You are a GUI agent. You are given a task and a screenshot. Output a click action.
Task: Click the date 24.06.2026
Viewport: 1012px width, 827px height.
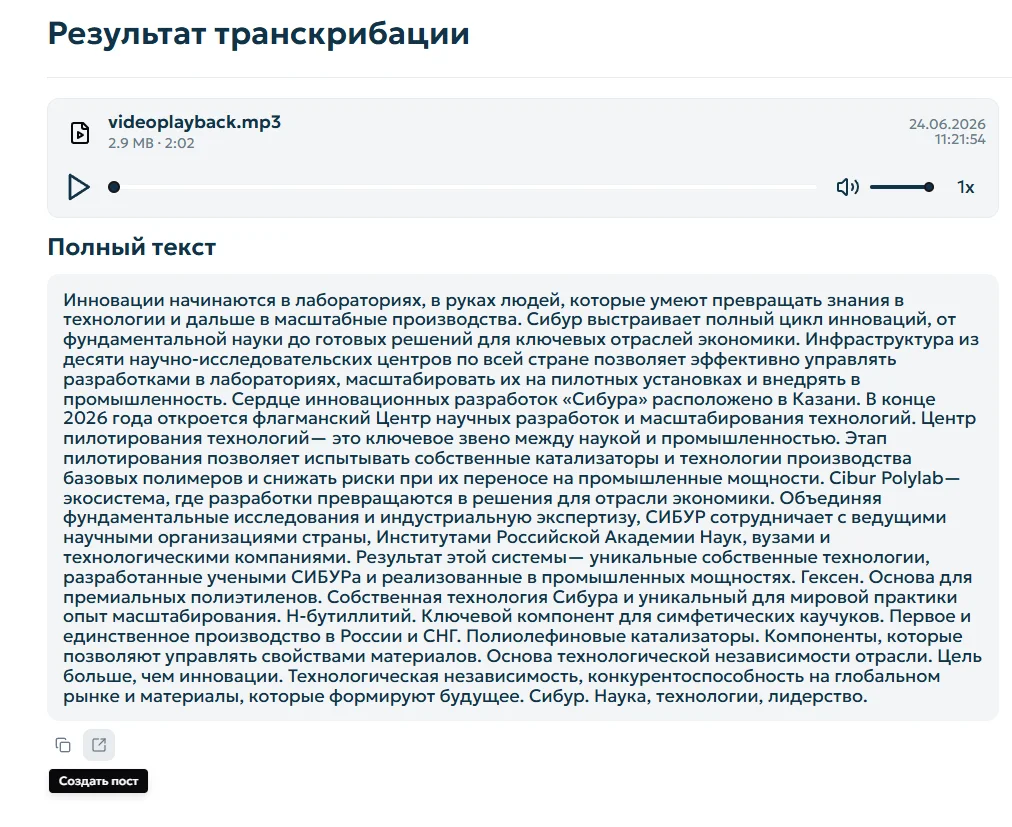[947, 124]
